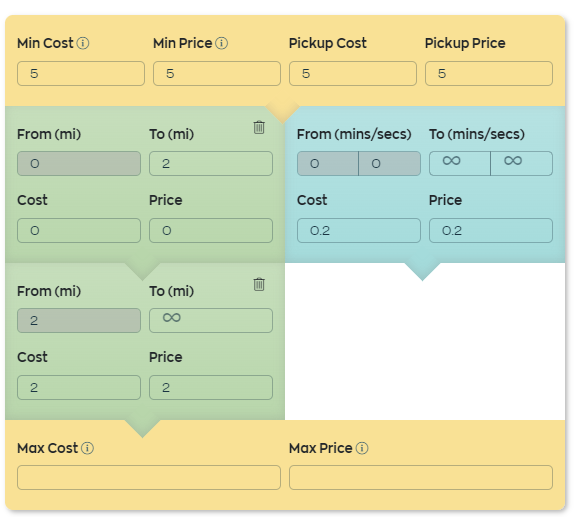The image size is (575, 517).
Task: Edit the second band To (mi) infinity field
Action: 211,320
